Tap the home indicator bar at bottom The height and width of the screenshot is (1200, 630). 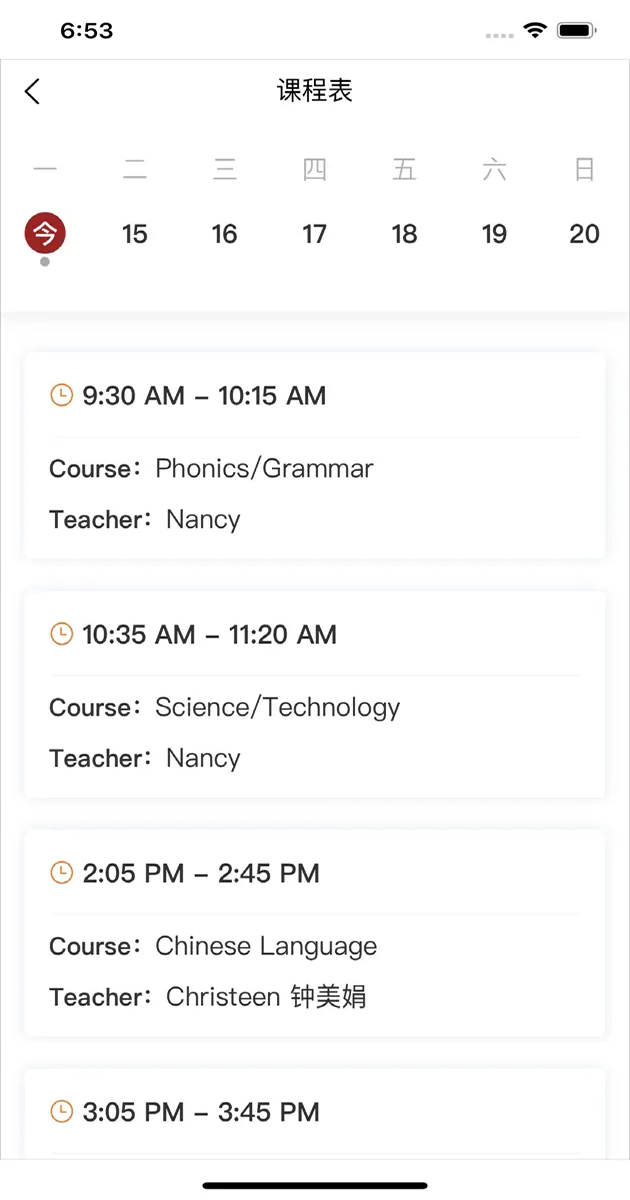315,1185
